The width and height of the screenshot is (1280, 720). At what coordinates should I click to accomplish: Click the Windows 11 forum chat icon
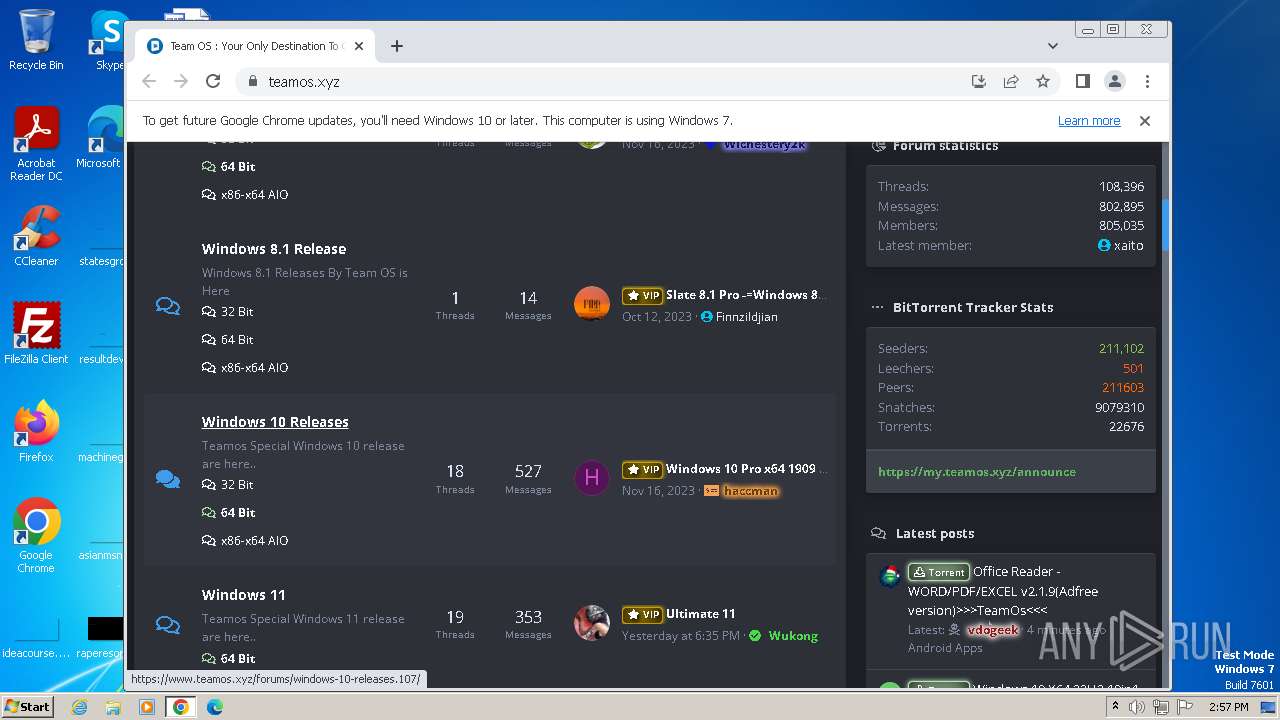168,626
